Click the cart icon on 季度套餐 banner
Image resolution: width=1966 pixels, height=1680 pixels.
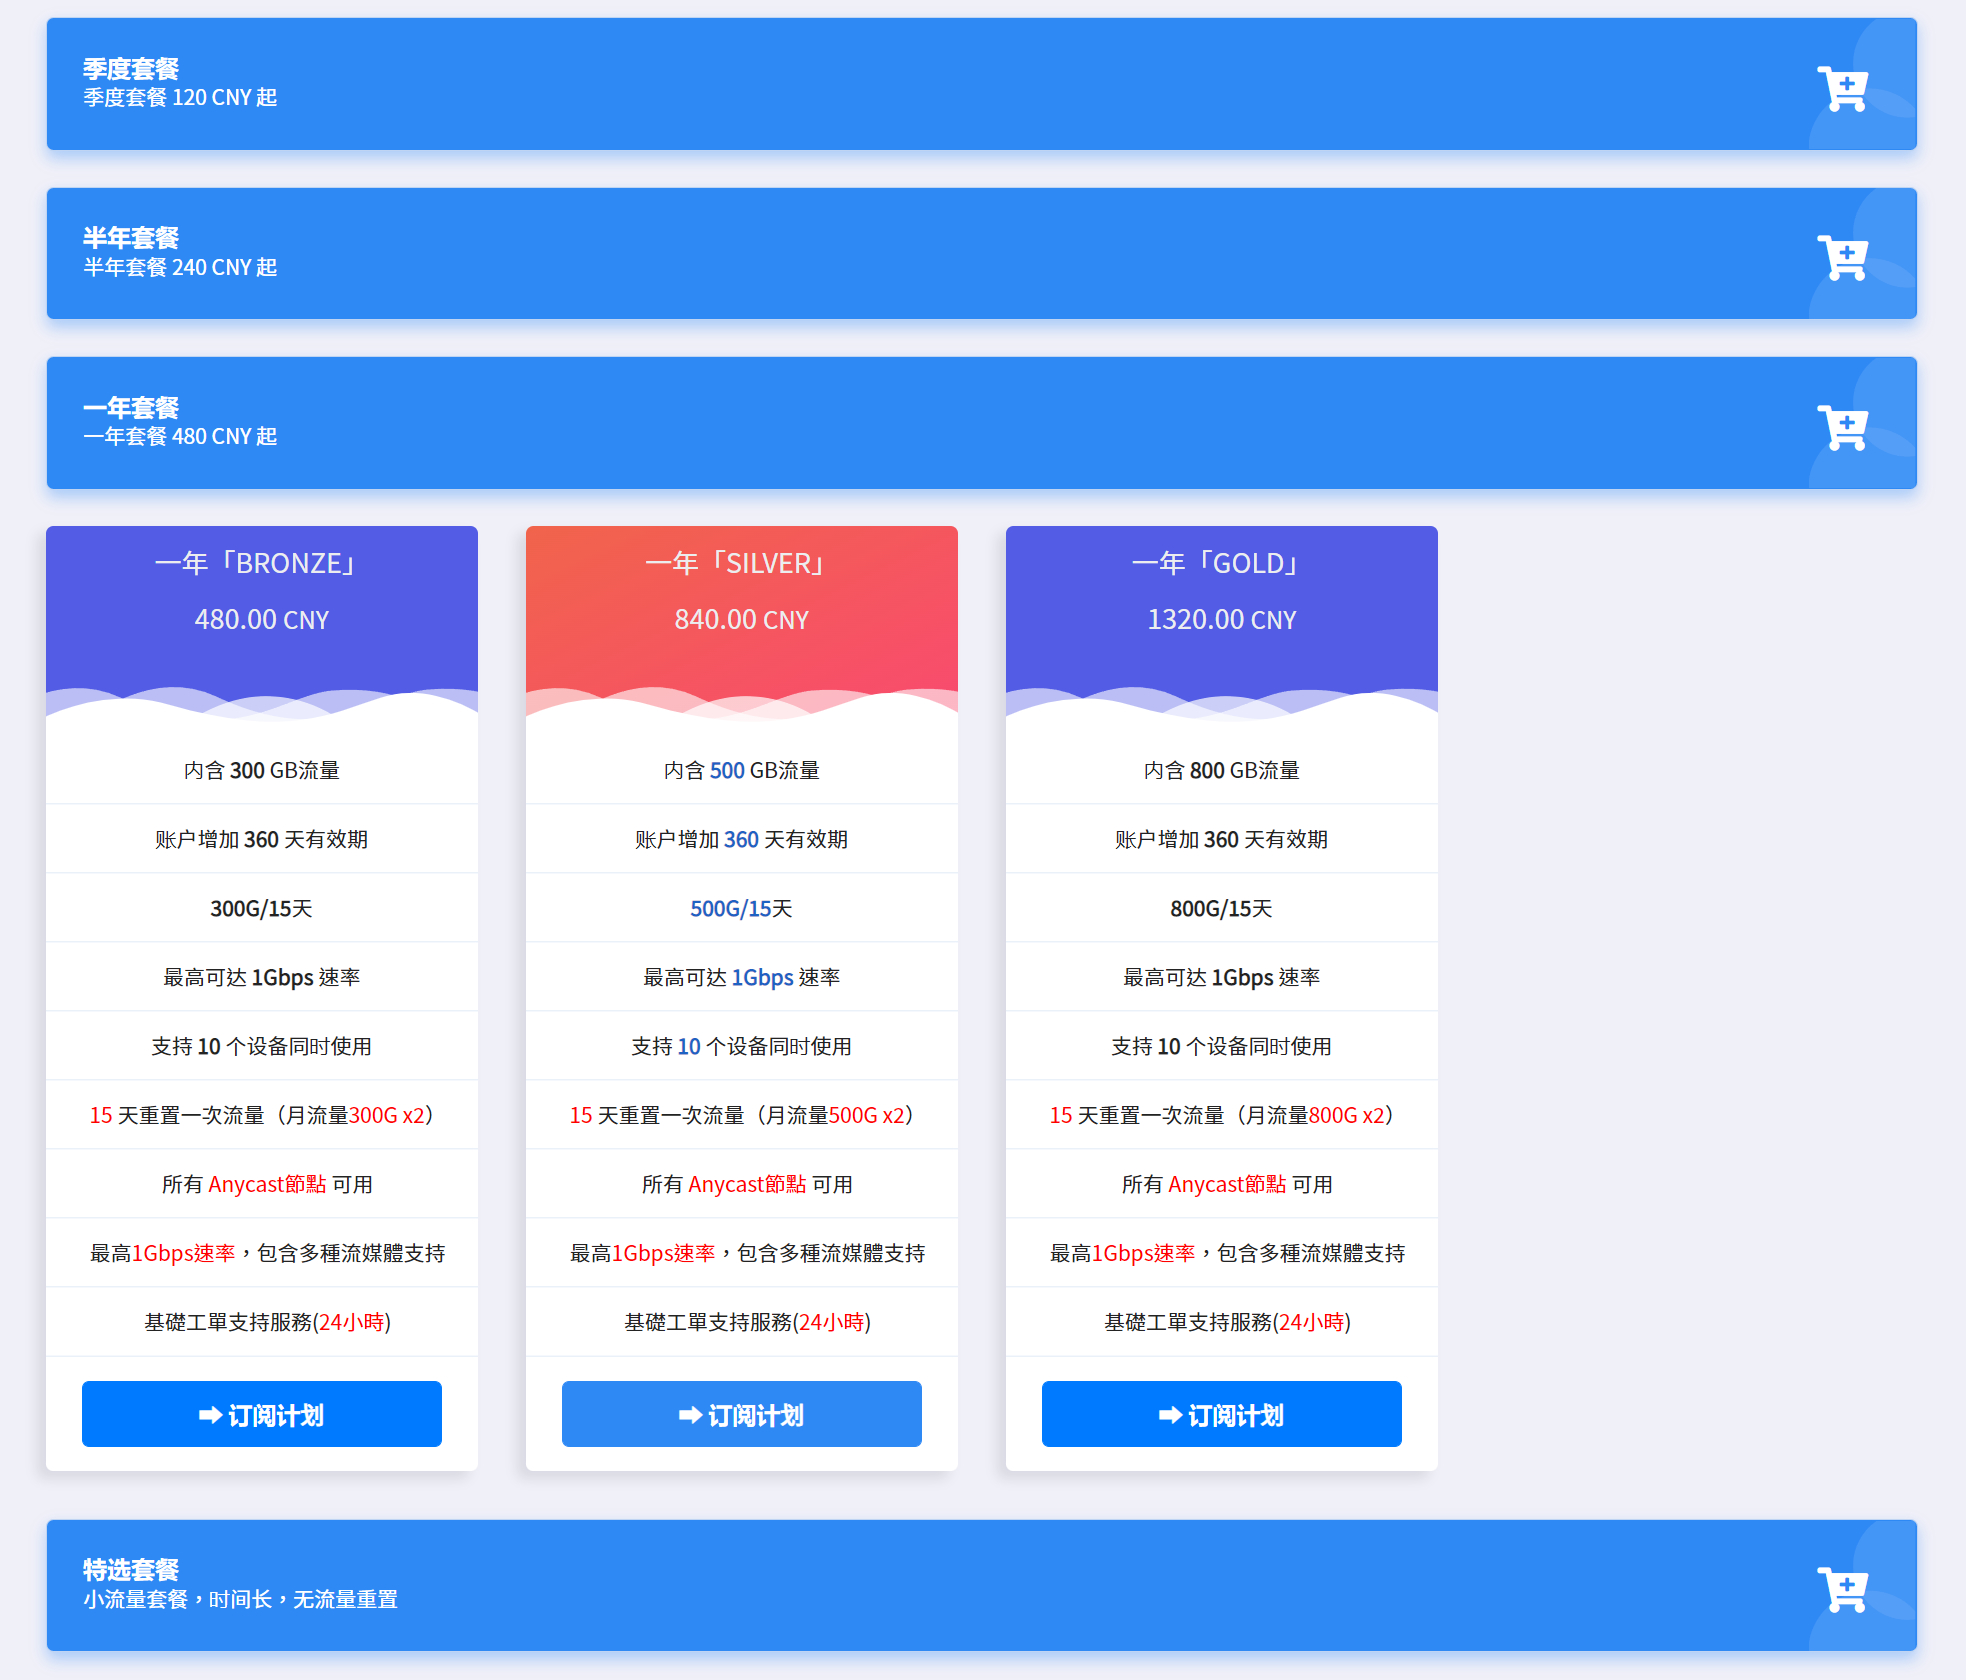tap(1842, 89)
